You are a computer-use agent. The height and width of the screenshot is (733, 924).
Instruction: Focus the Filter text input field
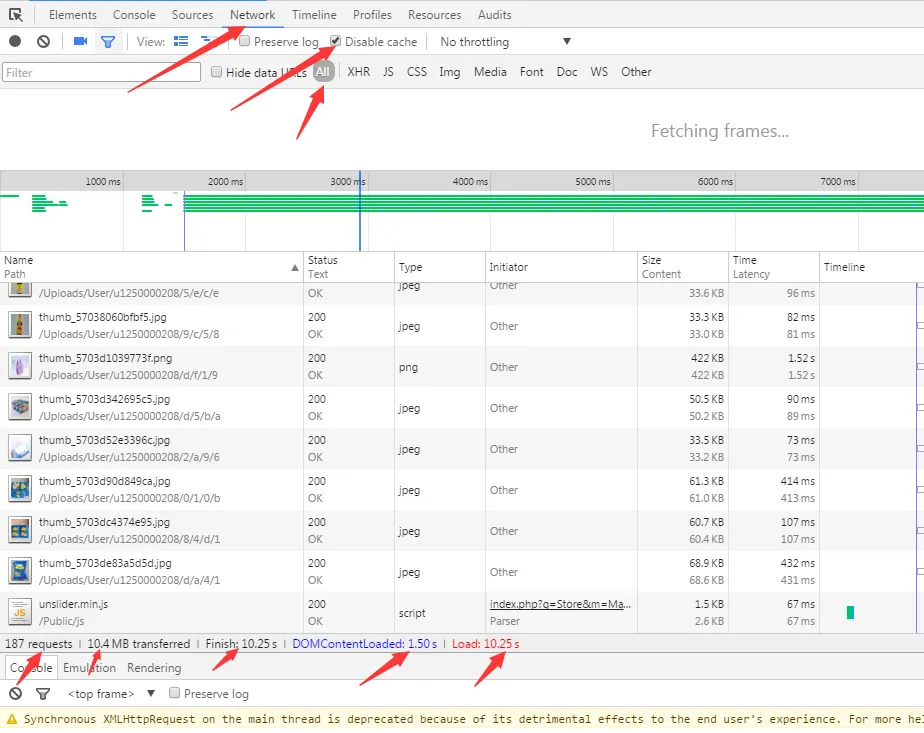pyautogui.click(x=101, y=72)
